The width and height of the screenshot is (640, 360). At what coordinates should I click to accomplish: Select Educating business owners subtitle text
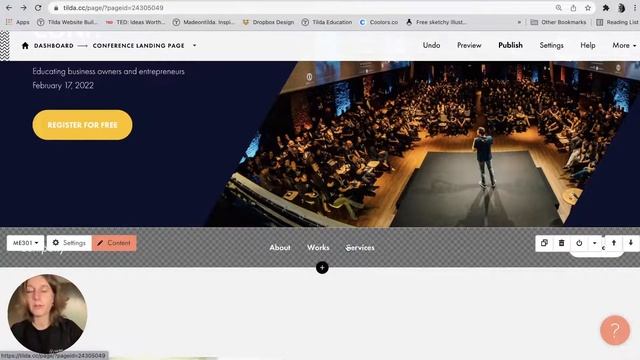[x=109, y=71]
